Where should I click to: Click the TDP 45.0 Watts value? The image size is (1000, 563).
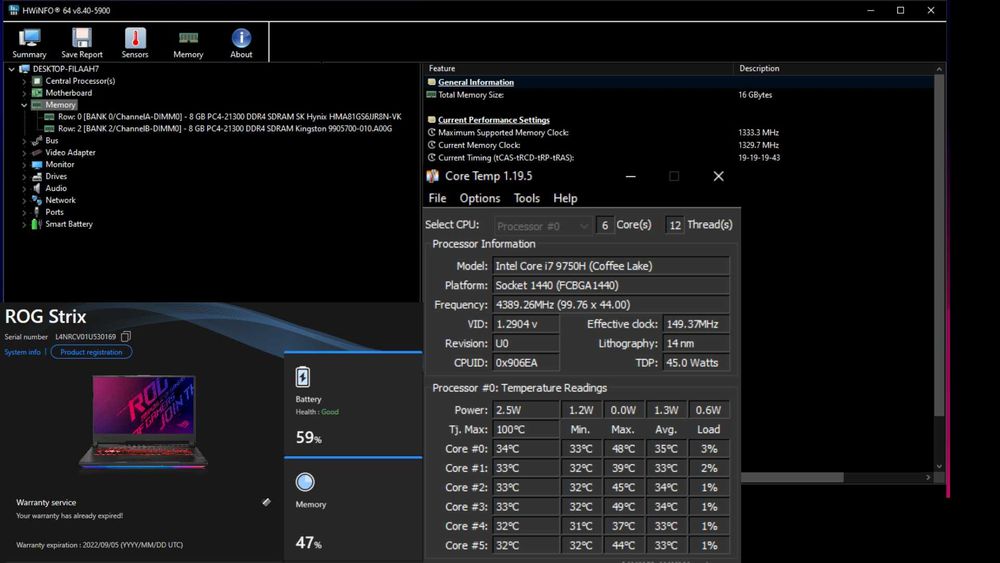tap(696, 363)
